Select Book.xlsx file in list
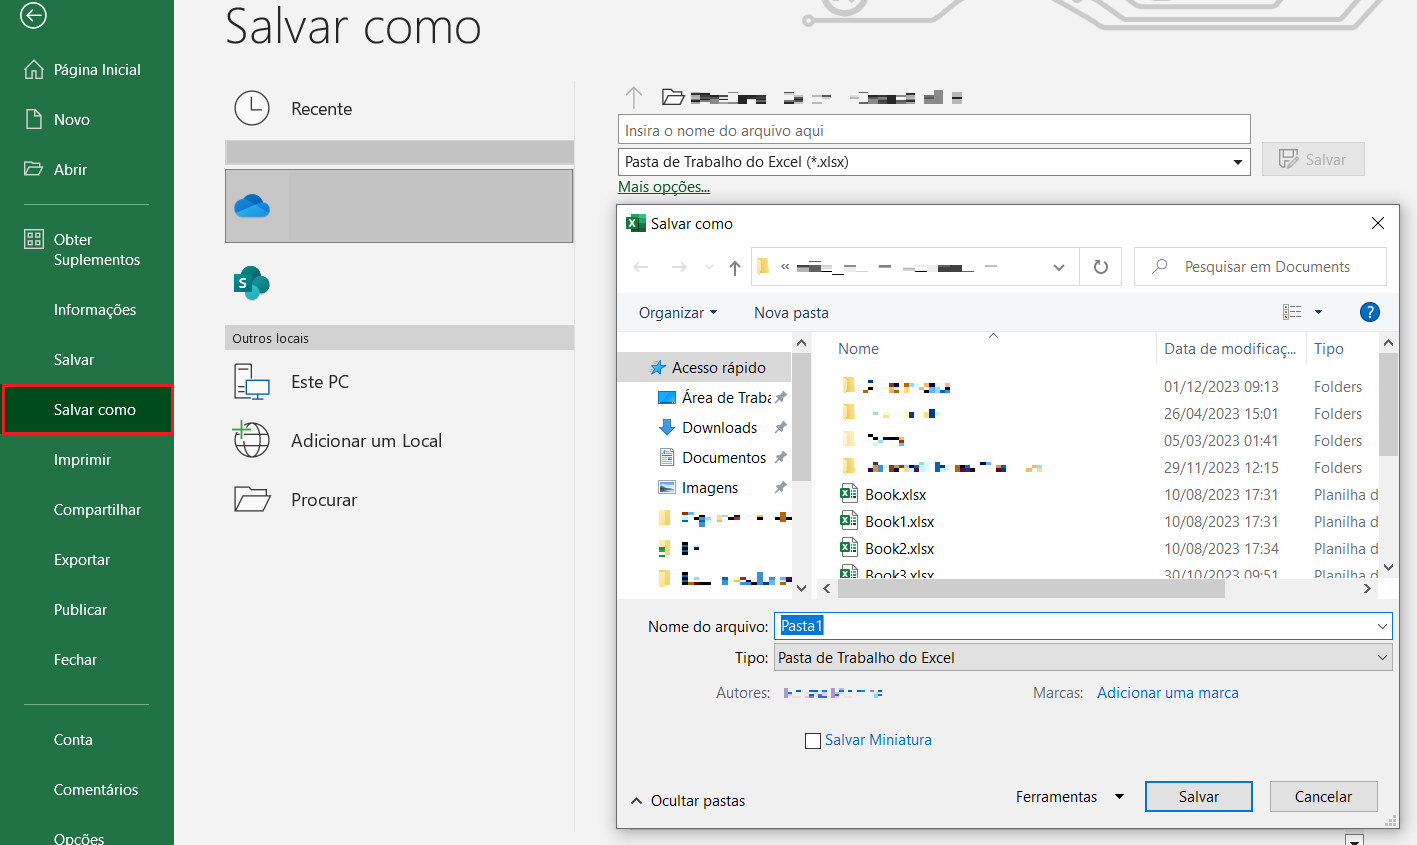1417x845 pixels. click(x=895, y=494)
